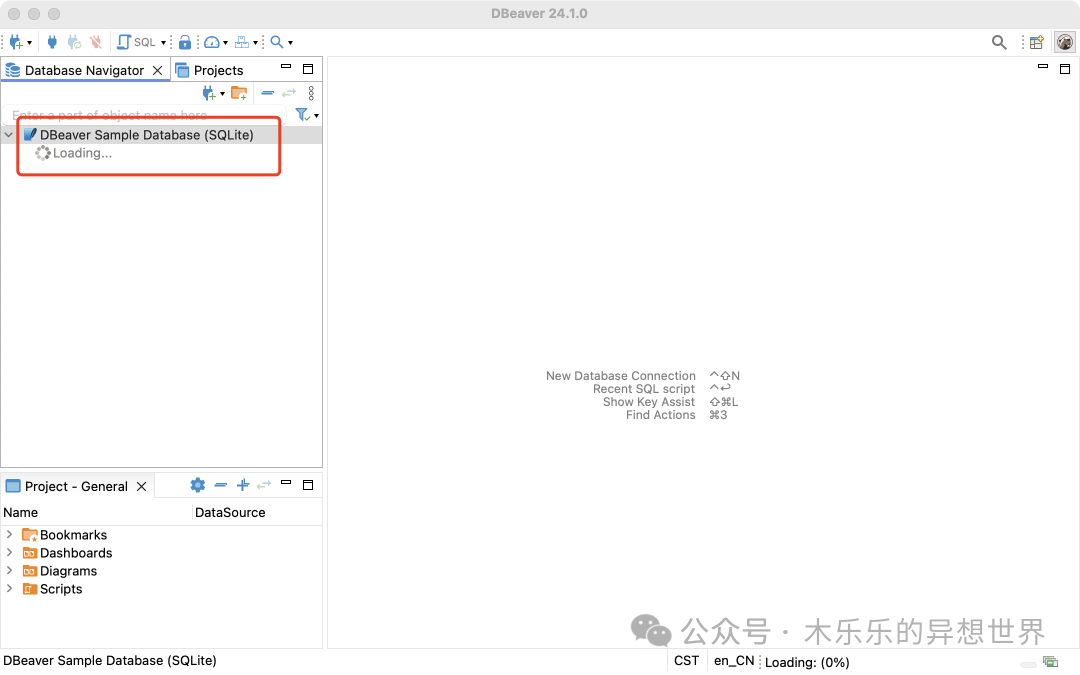Click the funnel filter icon in navigator
The width and height of the screenshot is (1080, 675).
tap(302, 114)
